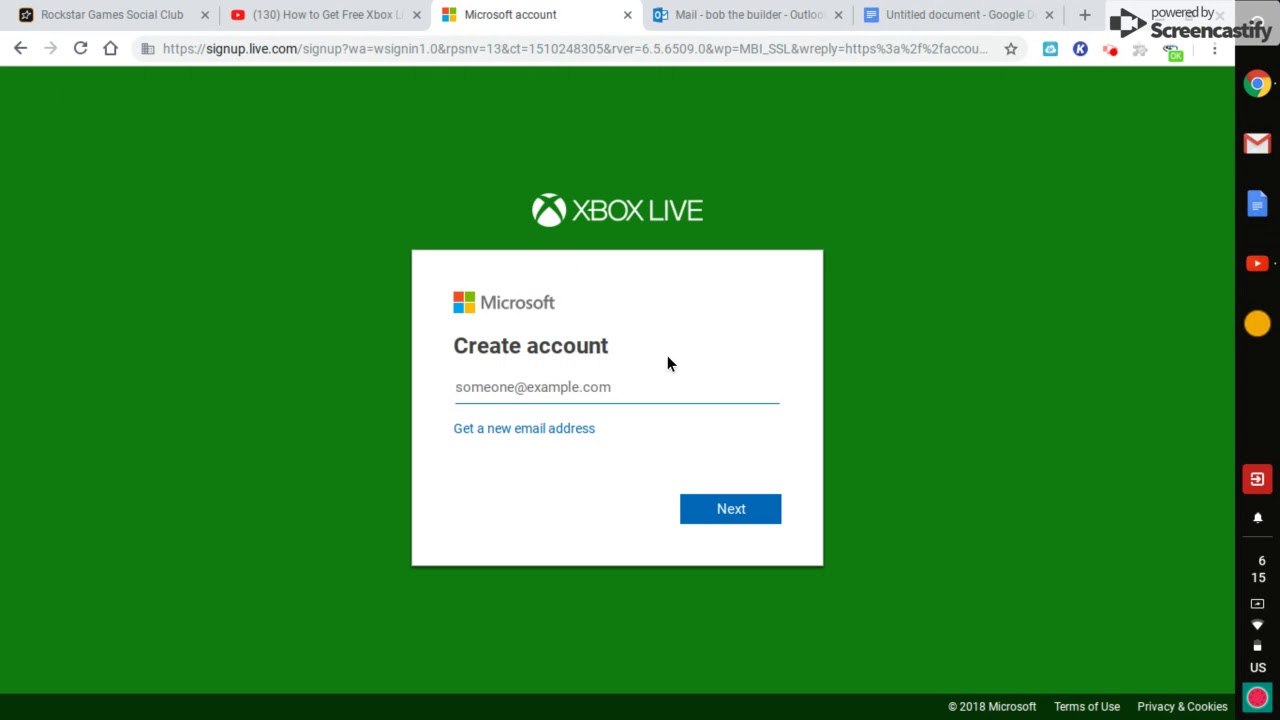
Task: Open Privacy & Cookies link
Action: pyautogui.click(x=1182, y=706)
